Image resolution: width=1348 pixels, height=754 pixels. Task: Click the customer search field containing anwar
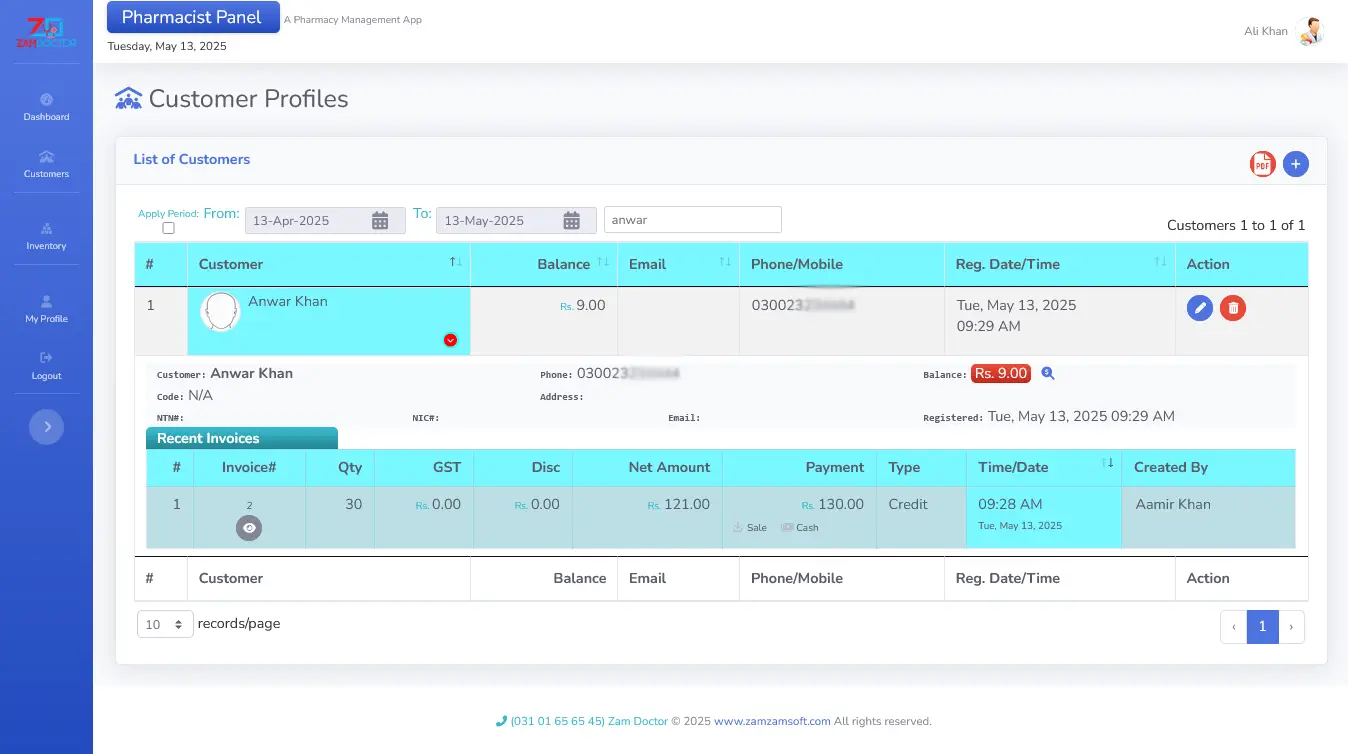[x=692, y=220]
